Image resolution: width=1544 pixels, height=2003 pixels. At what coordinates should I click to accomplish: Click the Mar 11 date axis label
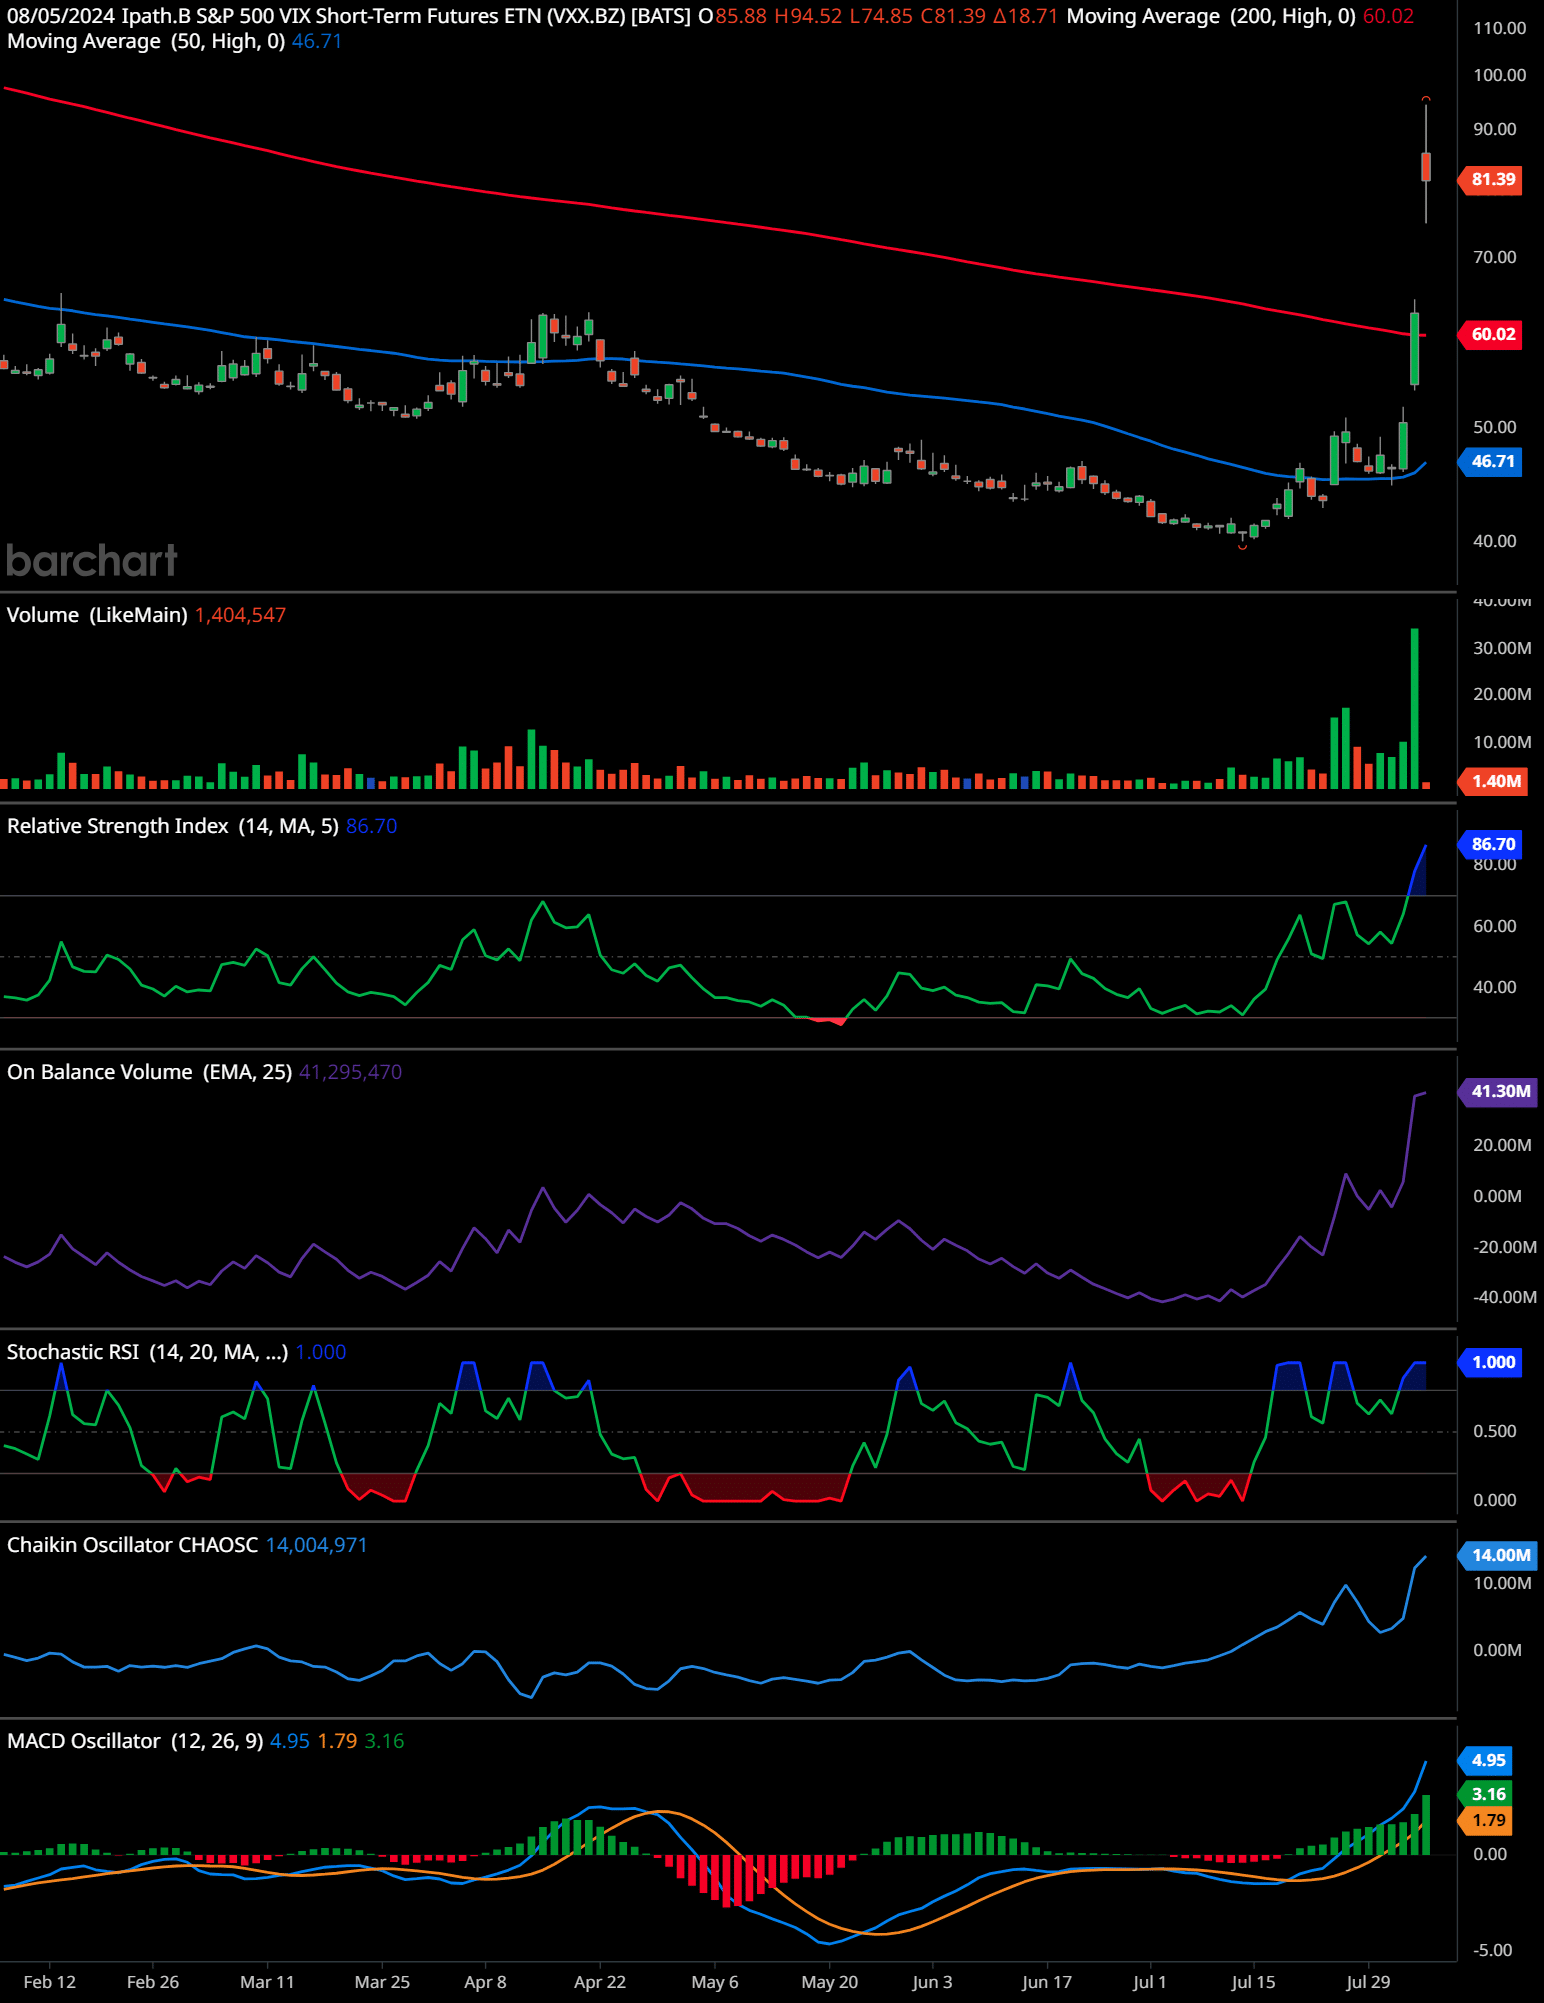pos(268,1982)
